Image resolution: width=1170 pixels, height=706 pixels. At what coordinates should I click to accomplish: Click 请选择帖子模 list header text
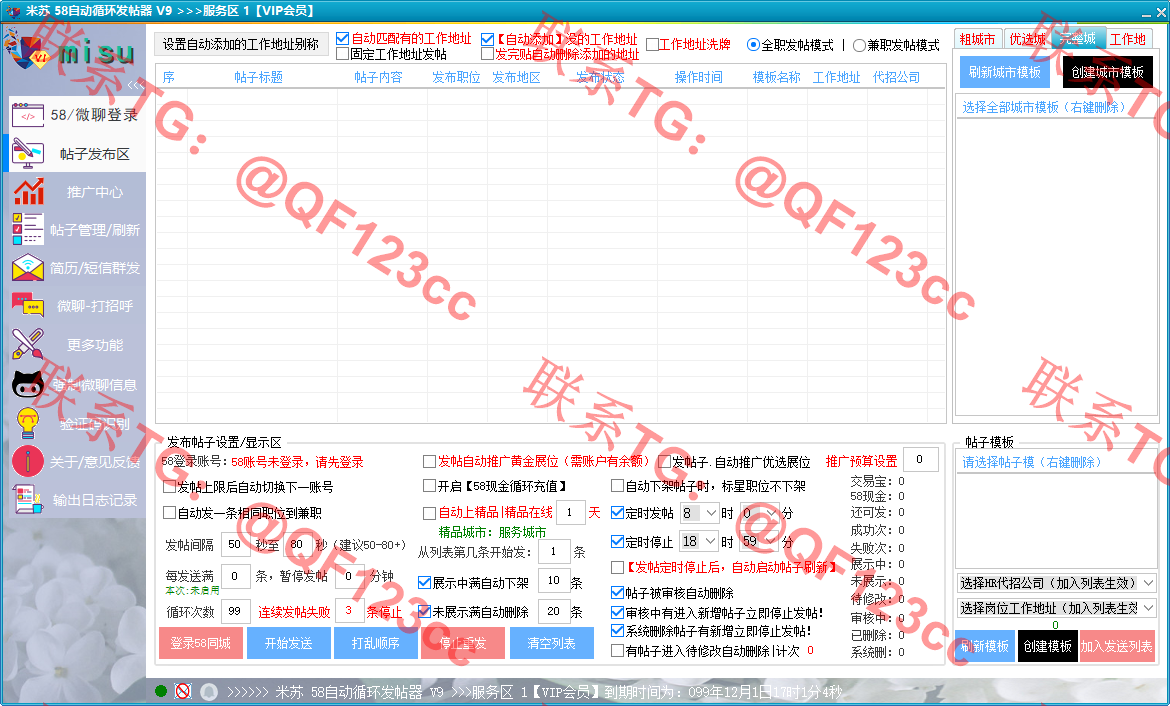1031,462
